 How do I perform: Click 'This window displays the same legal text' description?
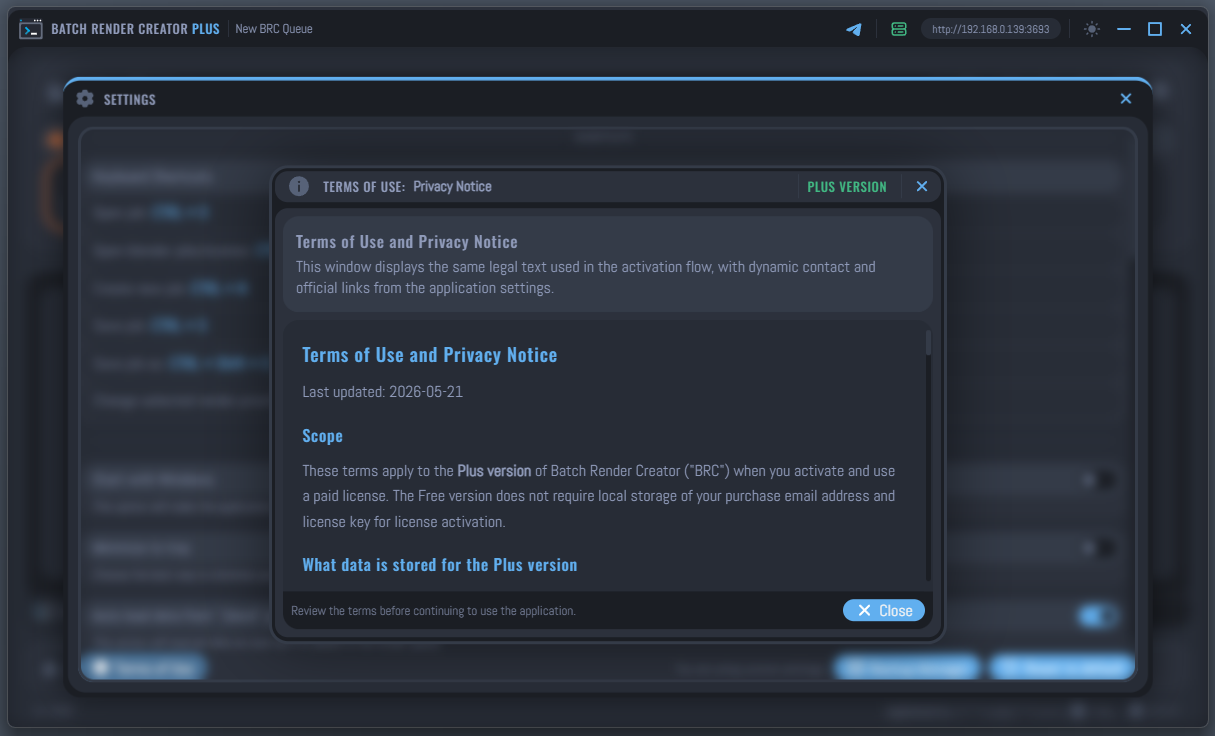click(586, 278)
